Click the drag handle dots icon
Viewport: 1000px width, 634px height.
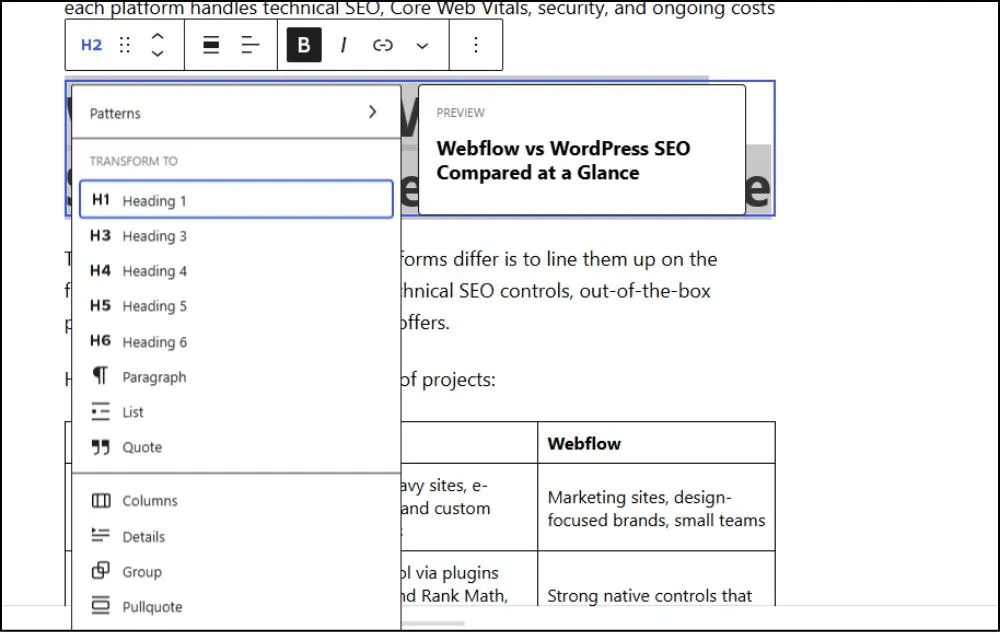125,45
